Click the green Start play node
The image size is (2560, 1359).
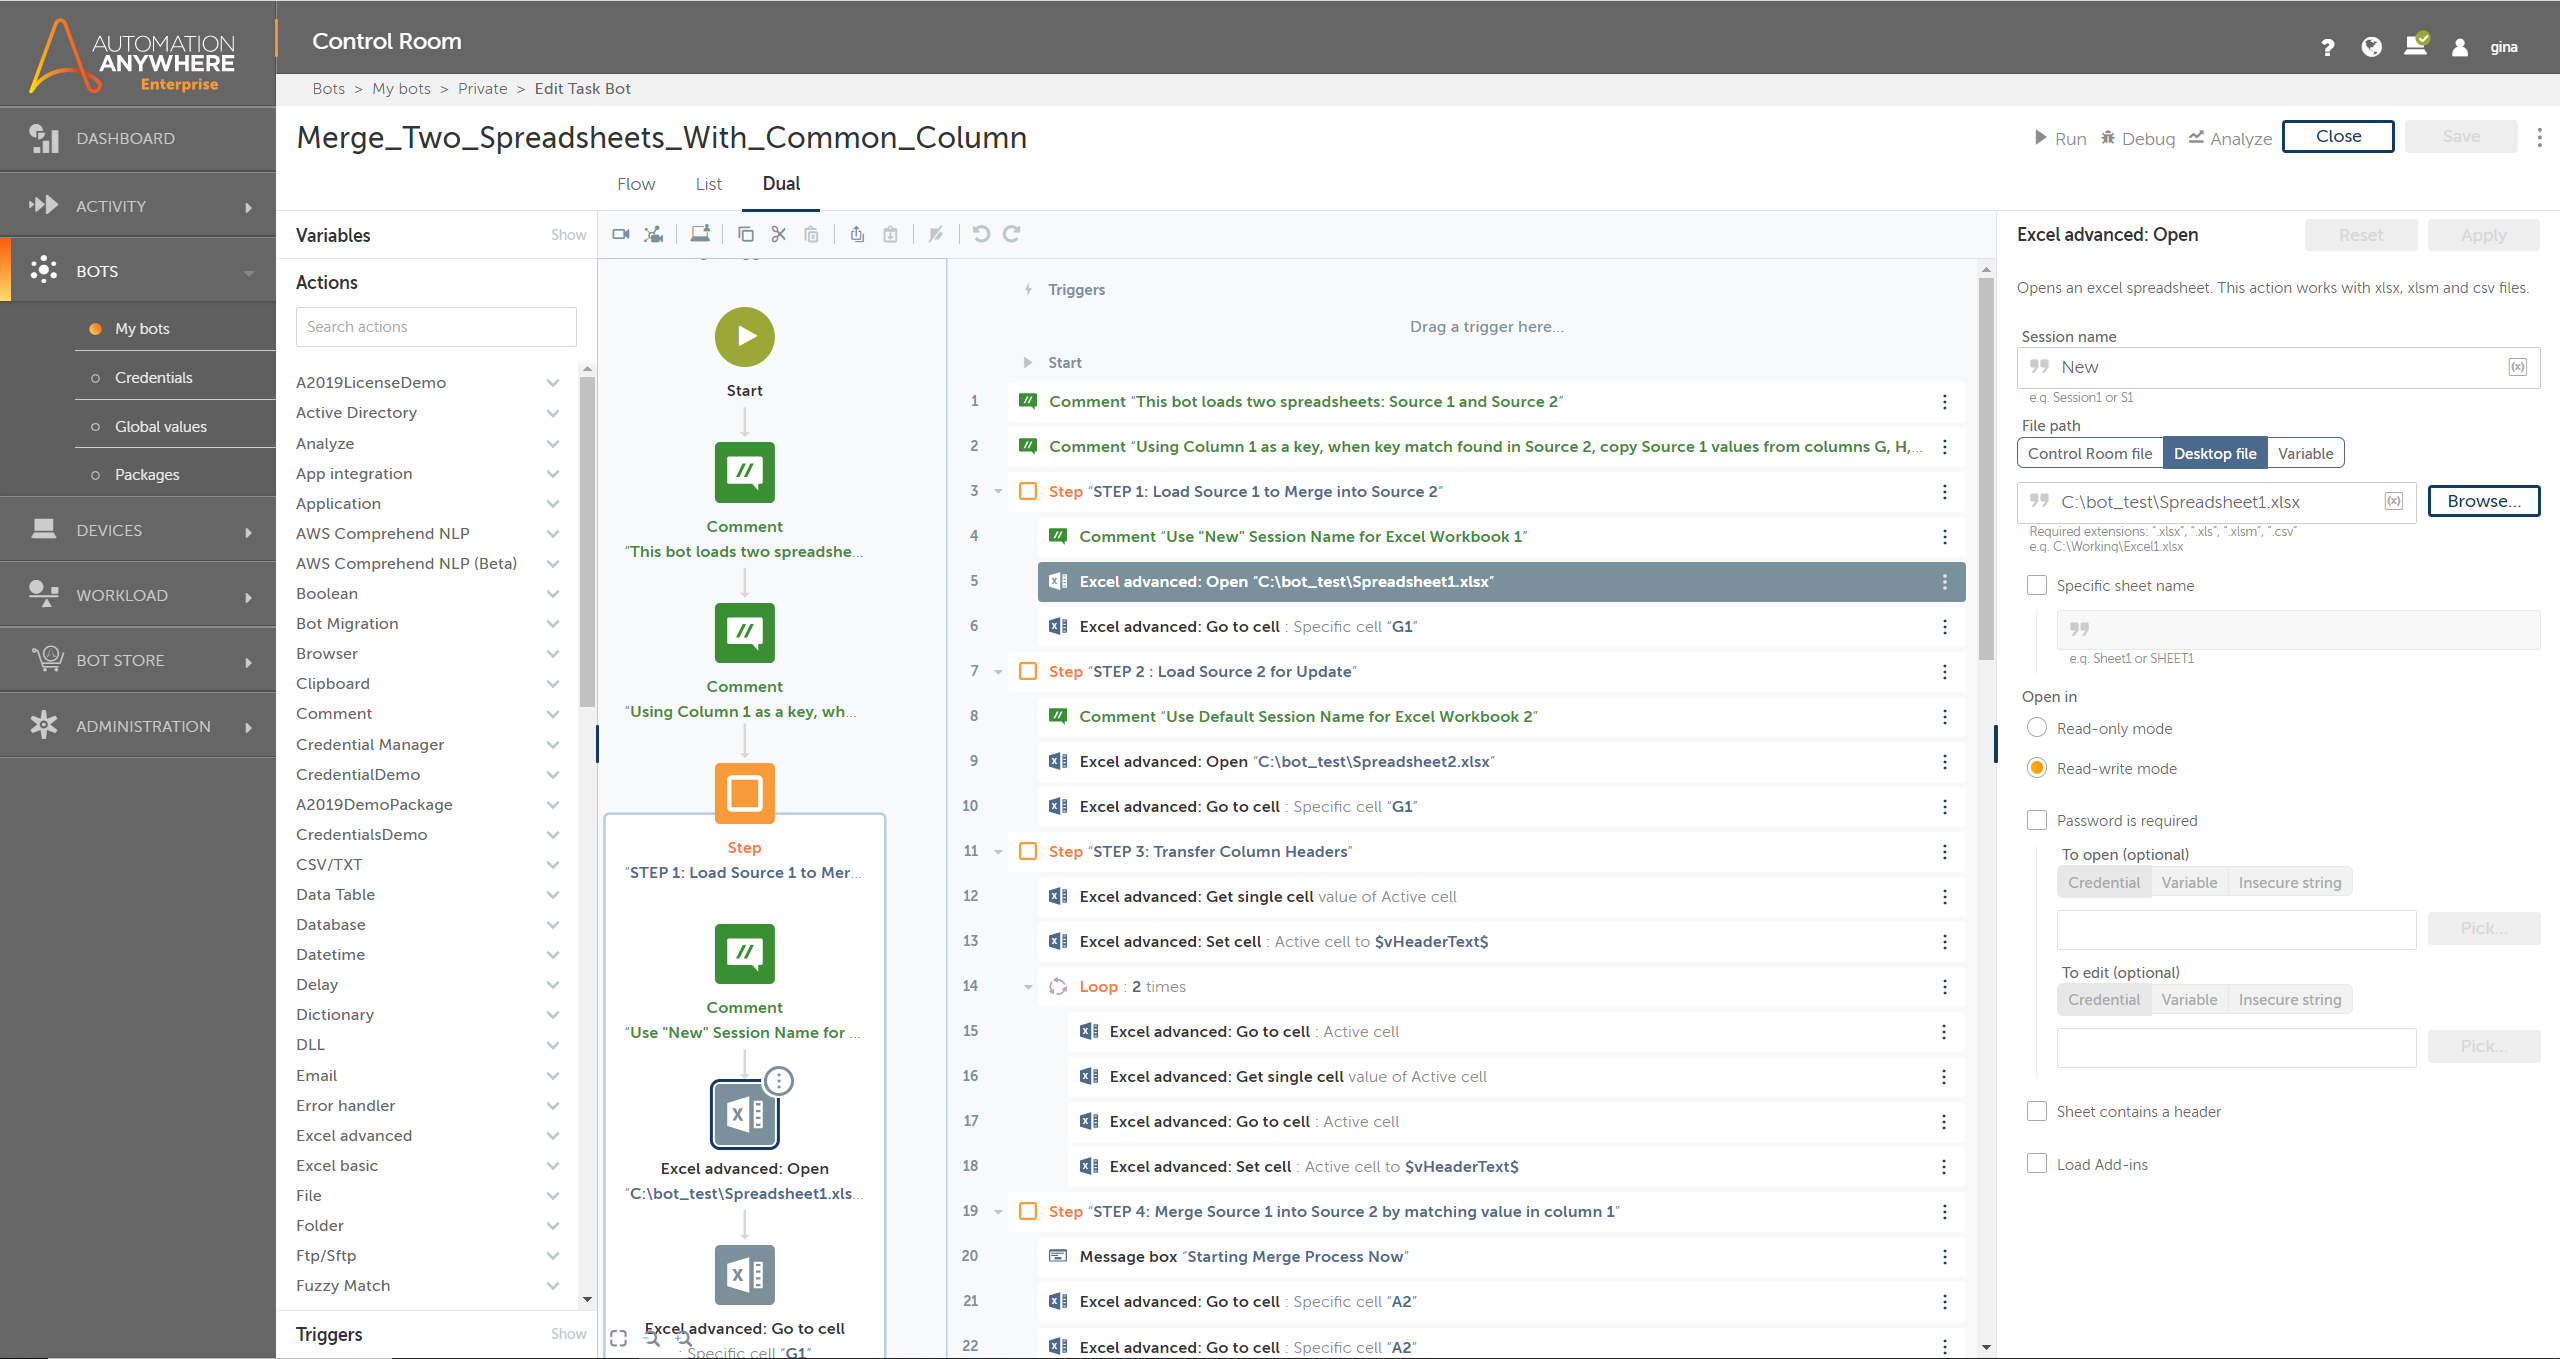(x=744, y=337)
